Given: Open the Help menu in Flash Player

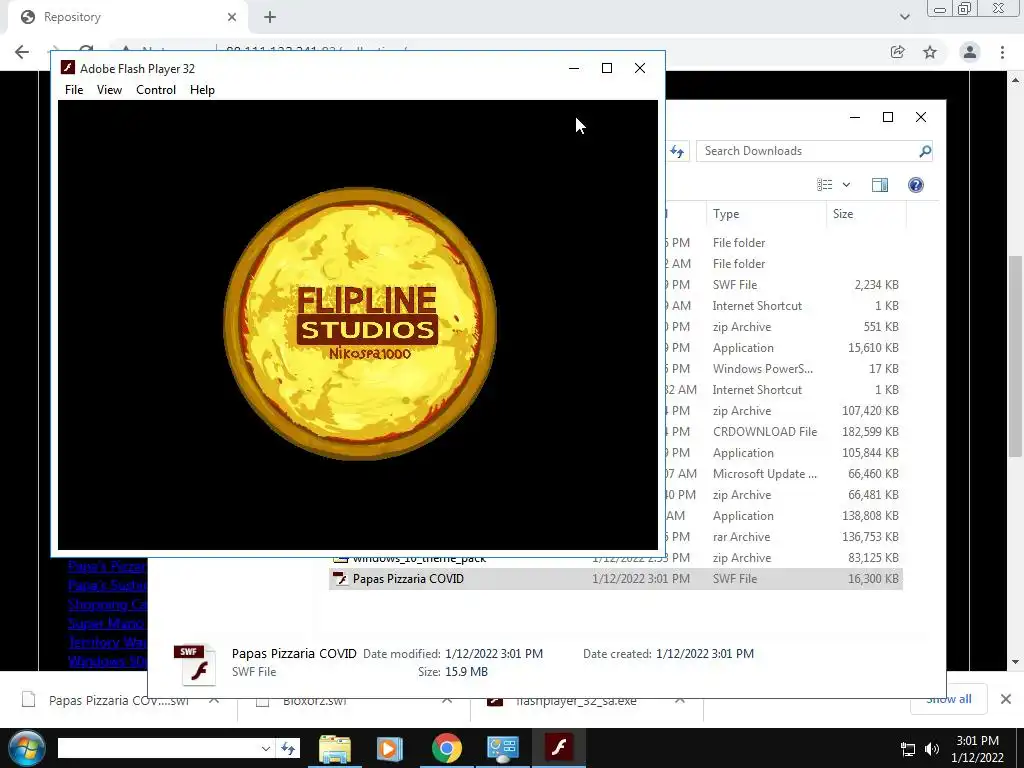Looking at the screenshot, I should 202,89.
